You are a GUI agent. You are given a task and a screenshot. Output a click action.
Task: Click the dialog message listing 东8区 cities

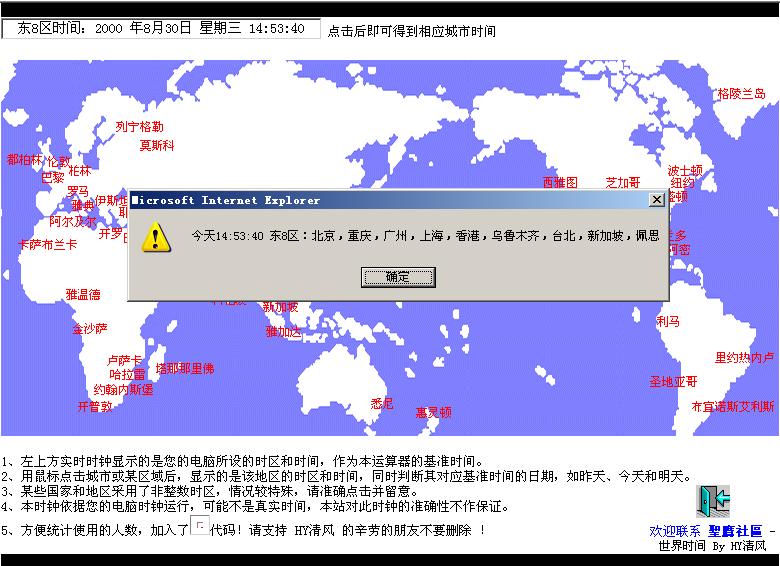425,235
